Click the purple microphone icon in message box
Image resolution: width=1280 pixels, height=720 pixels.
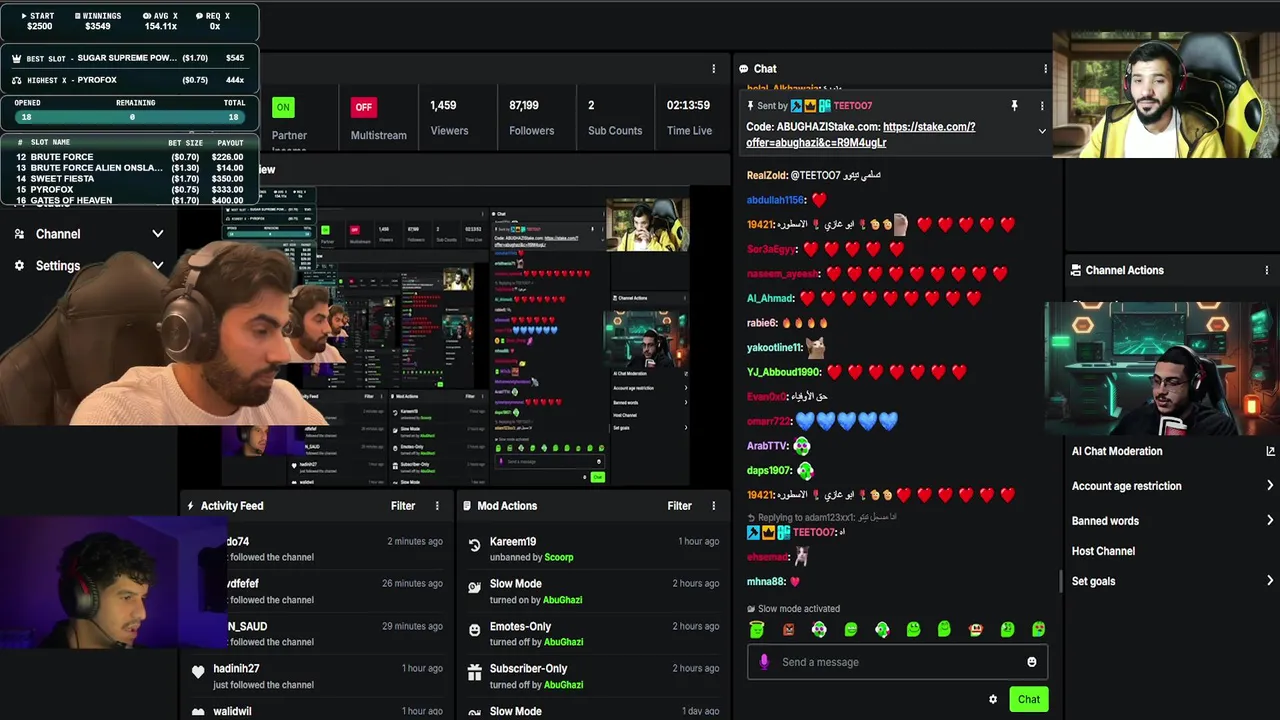(764, 662)
